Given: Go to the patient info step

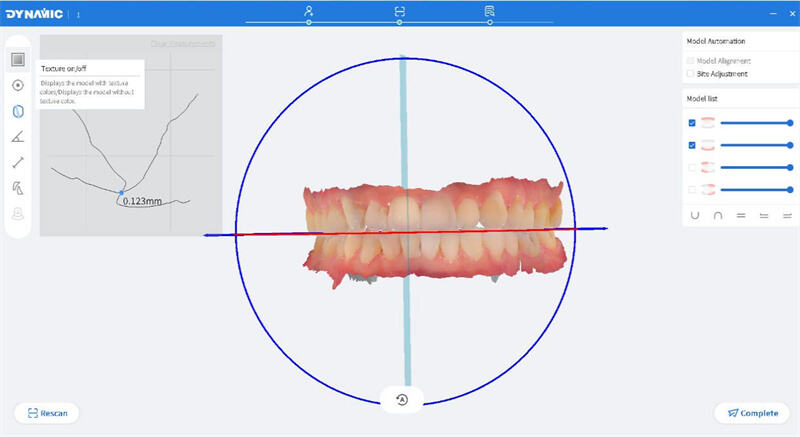Looking at the screenshot, I should pos(310,12).
